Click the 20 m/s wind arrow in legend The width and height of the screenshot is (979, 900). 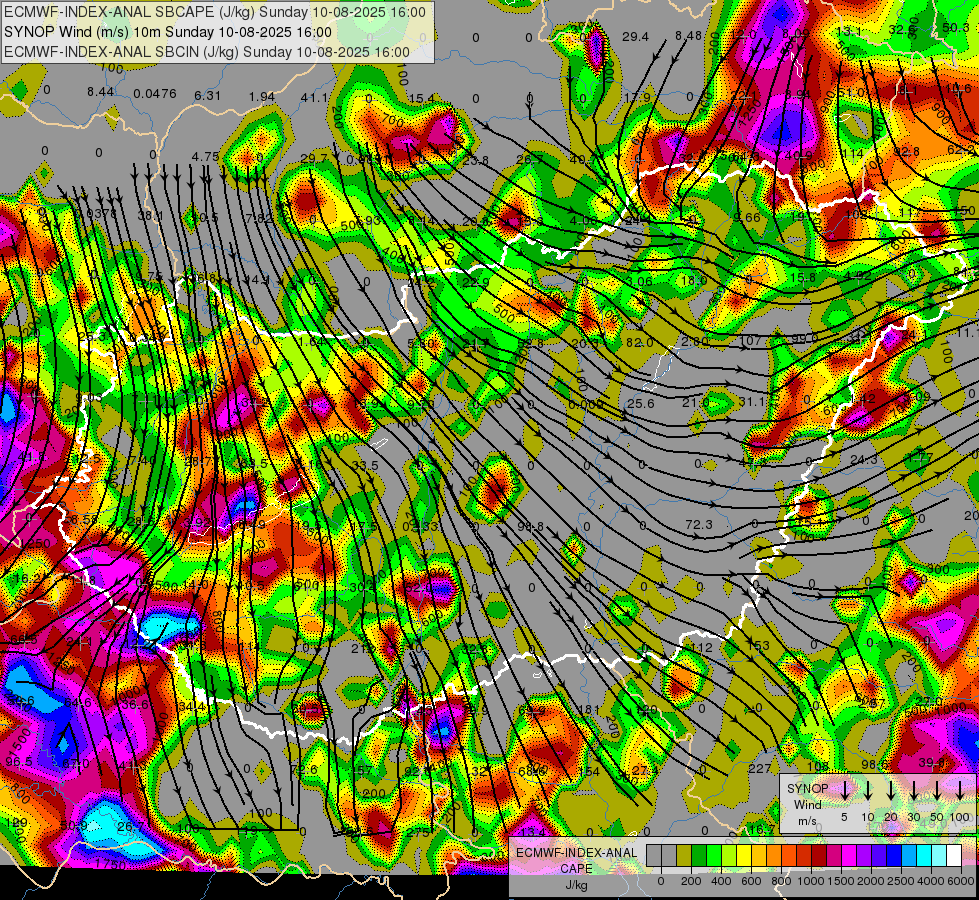(891, 791)
